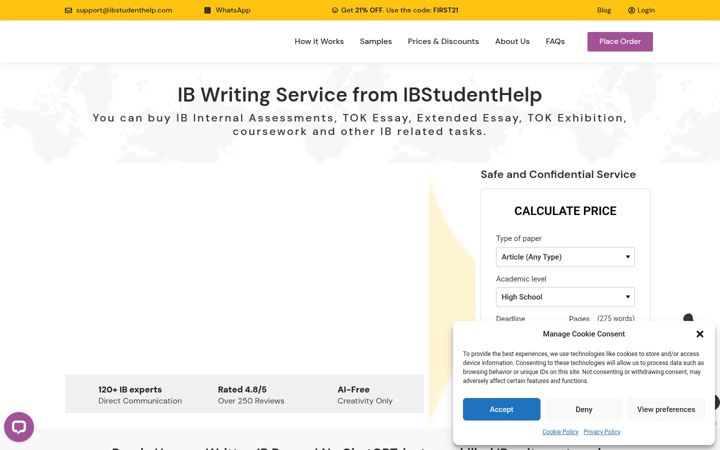Click the envelope icon beside support email
The image size is (720, 450).
coord(68,10)
